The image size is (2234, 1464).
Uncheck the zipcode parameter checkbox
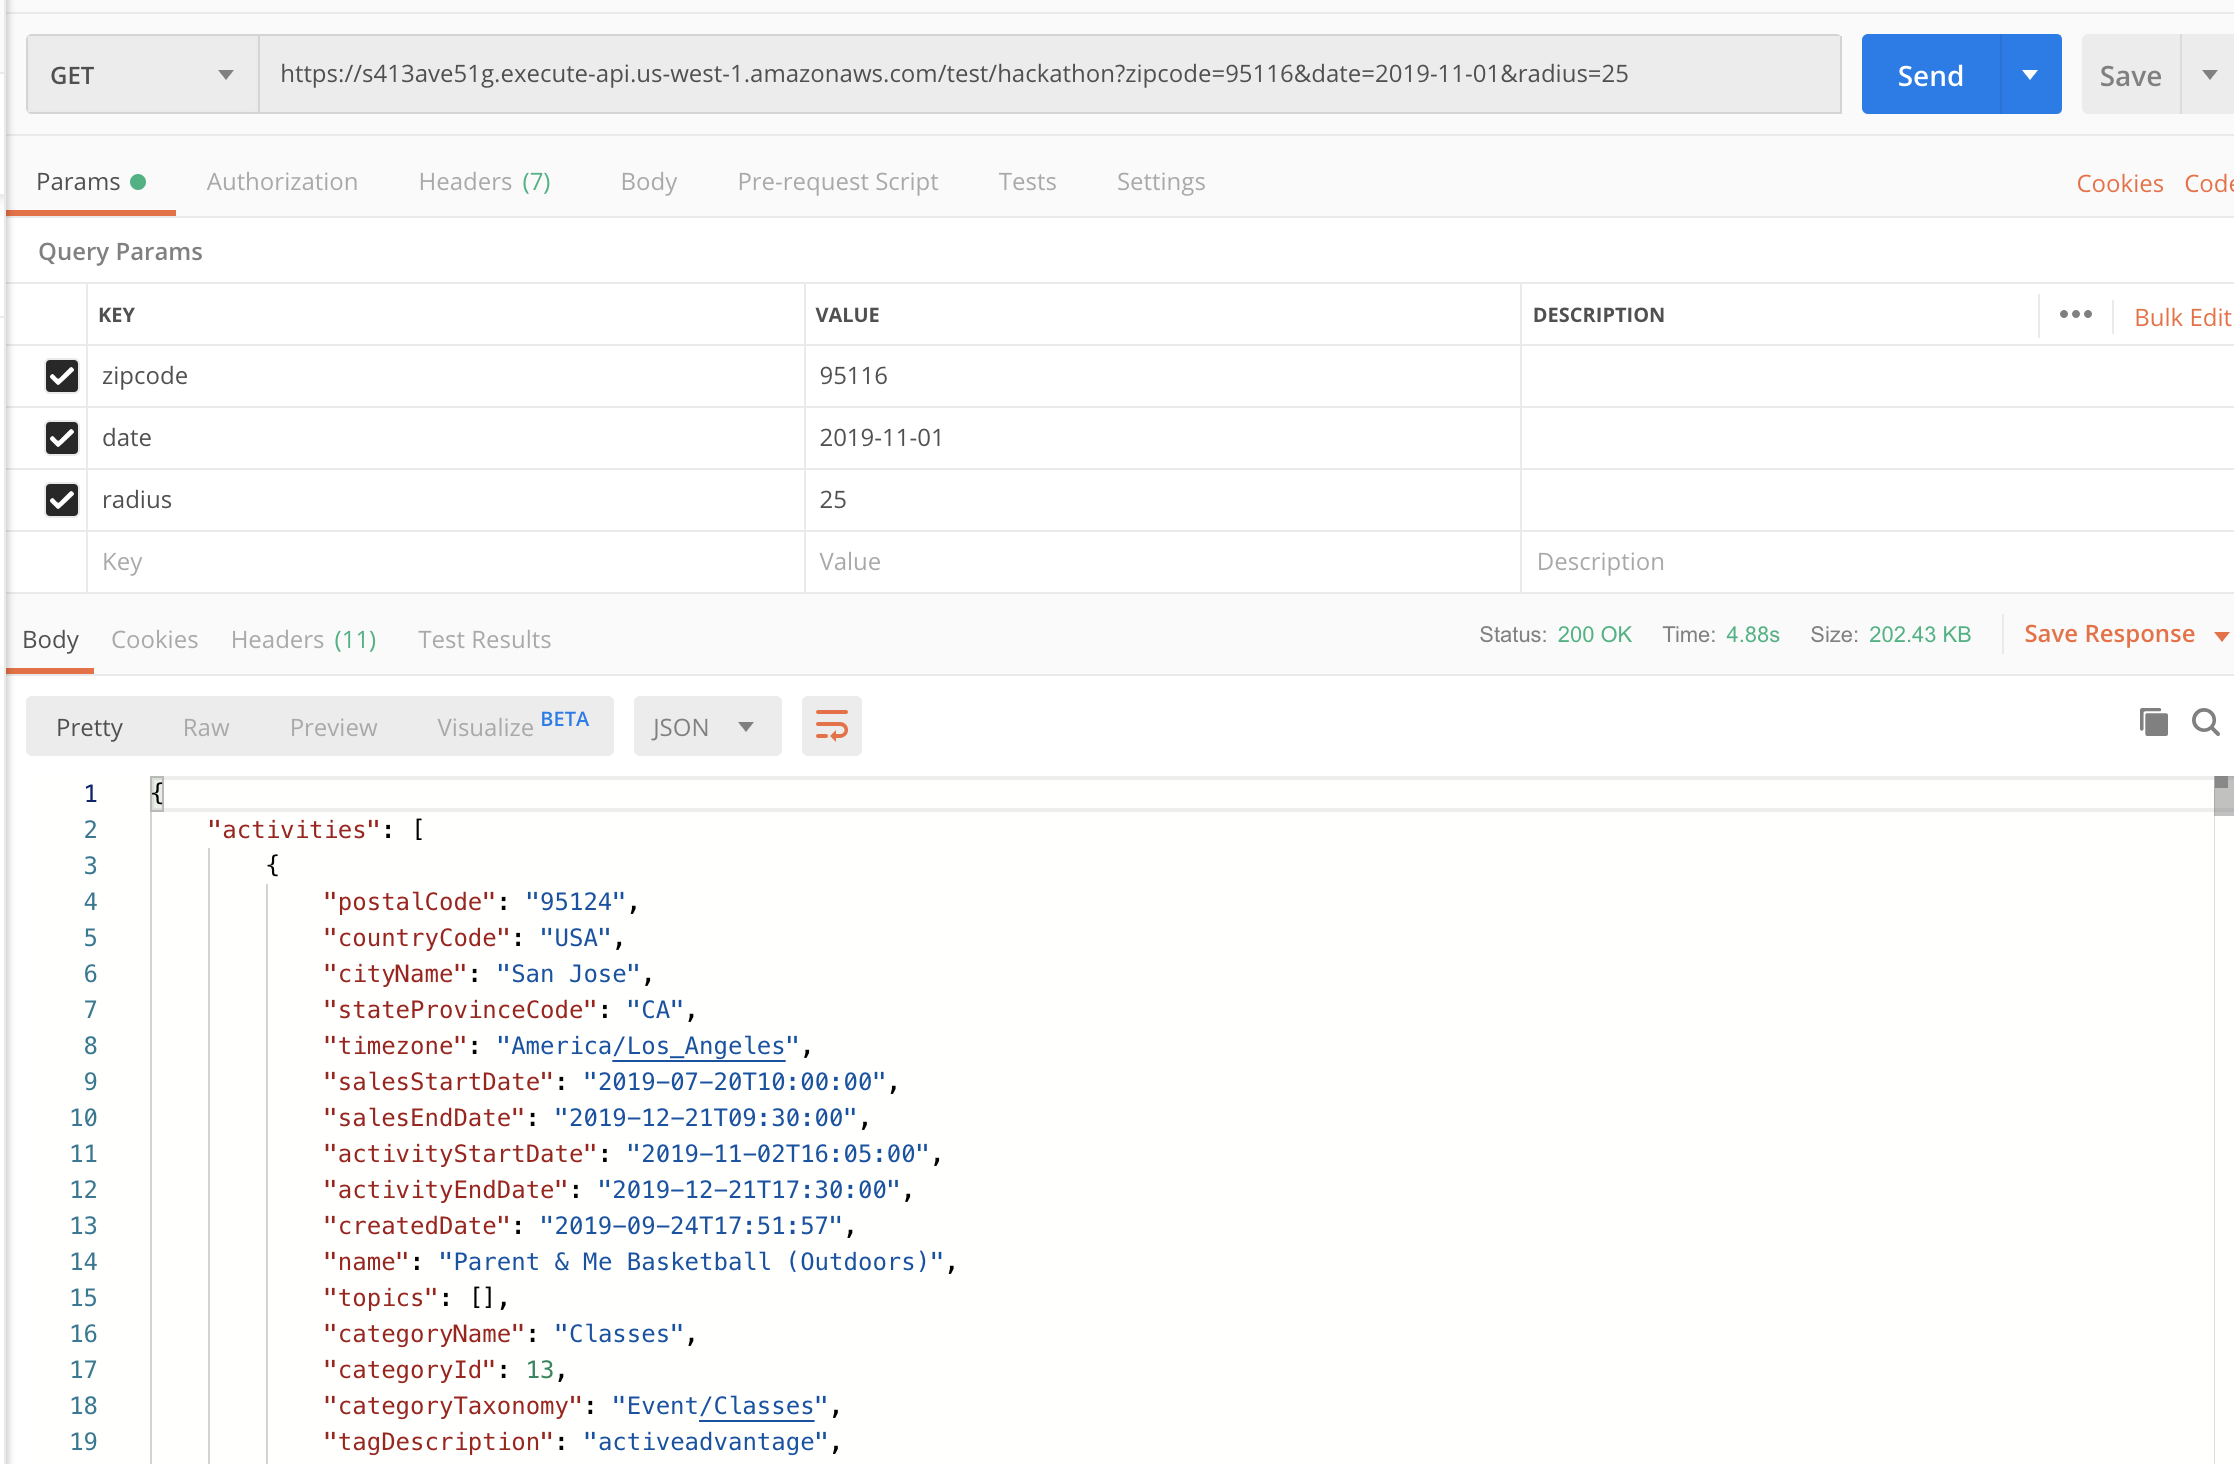point(62,376)
